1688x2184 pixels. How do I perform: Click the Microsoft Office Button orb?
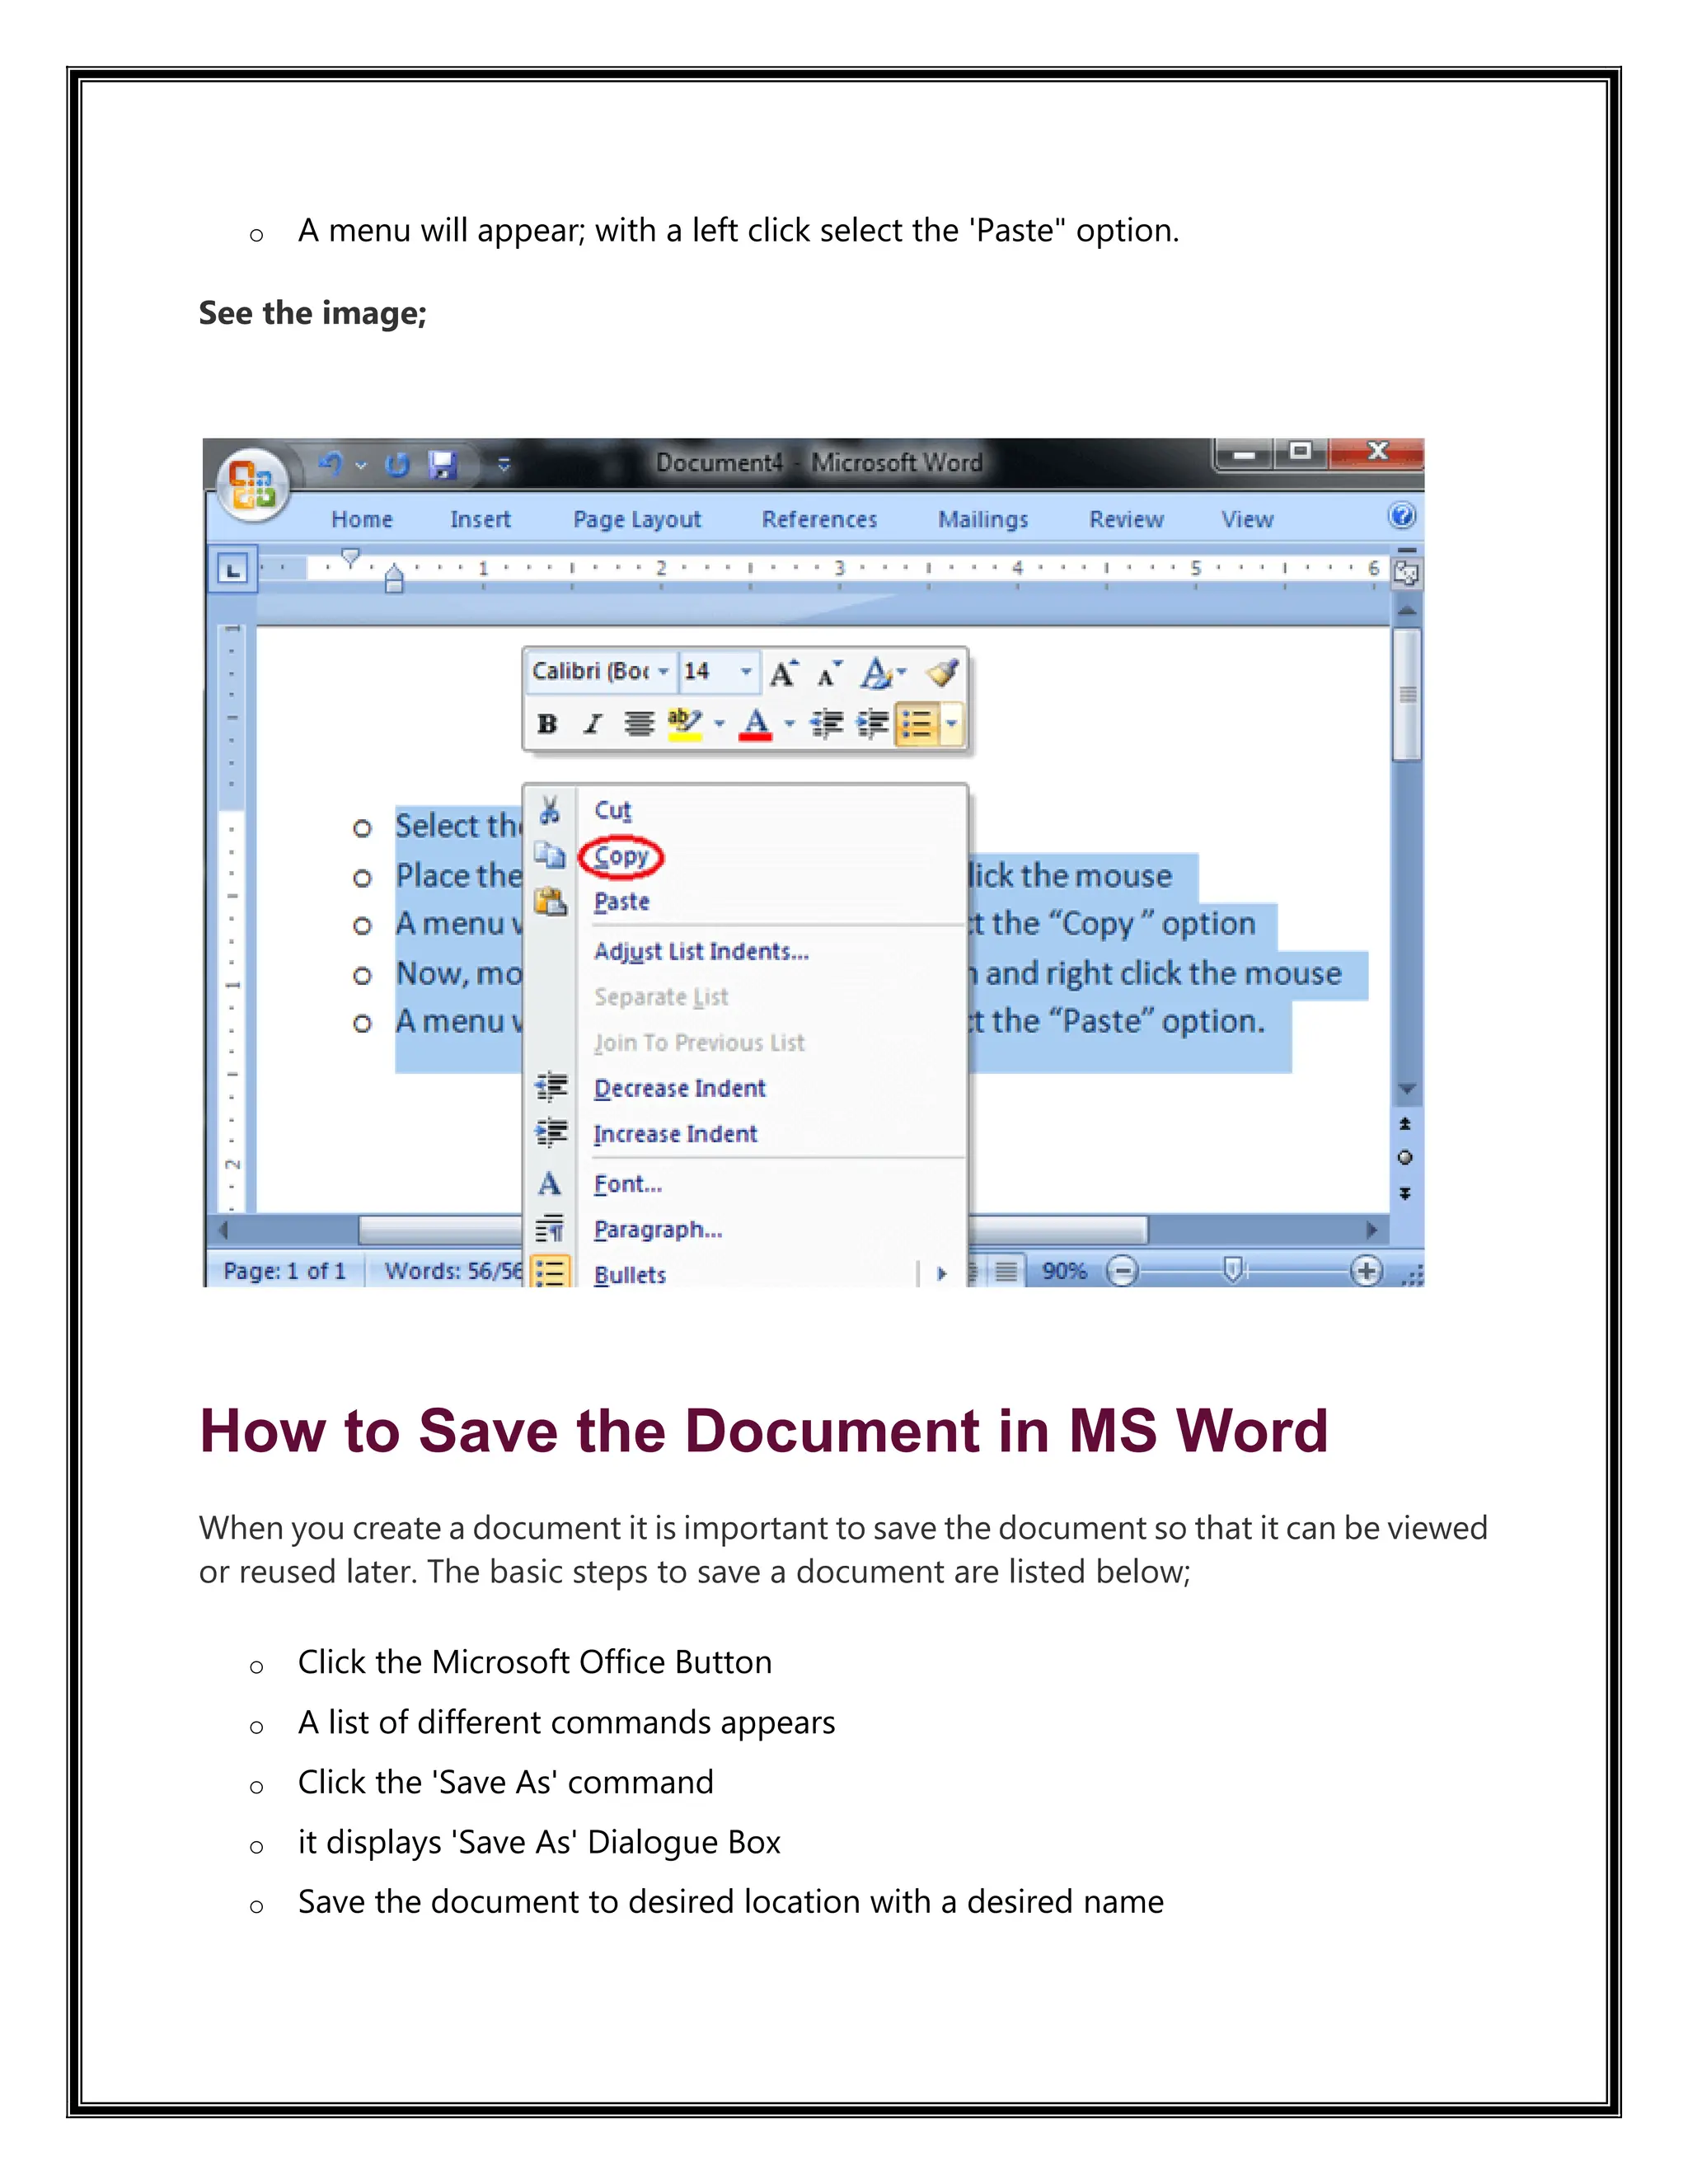pos(253,485)
